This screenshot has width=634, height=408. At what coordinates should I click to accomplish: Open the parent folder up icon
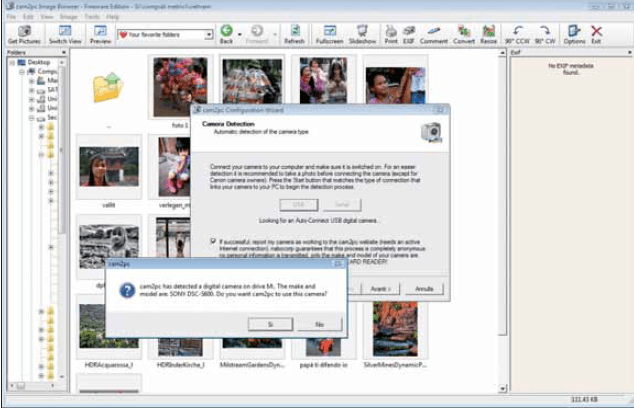tap(108, 87)
